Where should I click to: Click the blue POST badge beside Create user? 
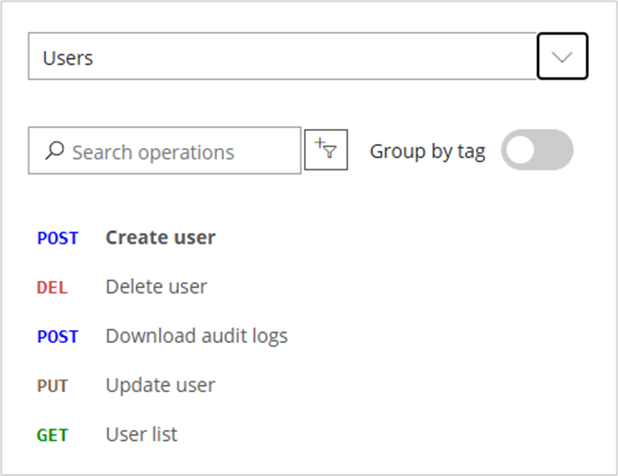pyautogui.click(x=57, y=238)
